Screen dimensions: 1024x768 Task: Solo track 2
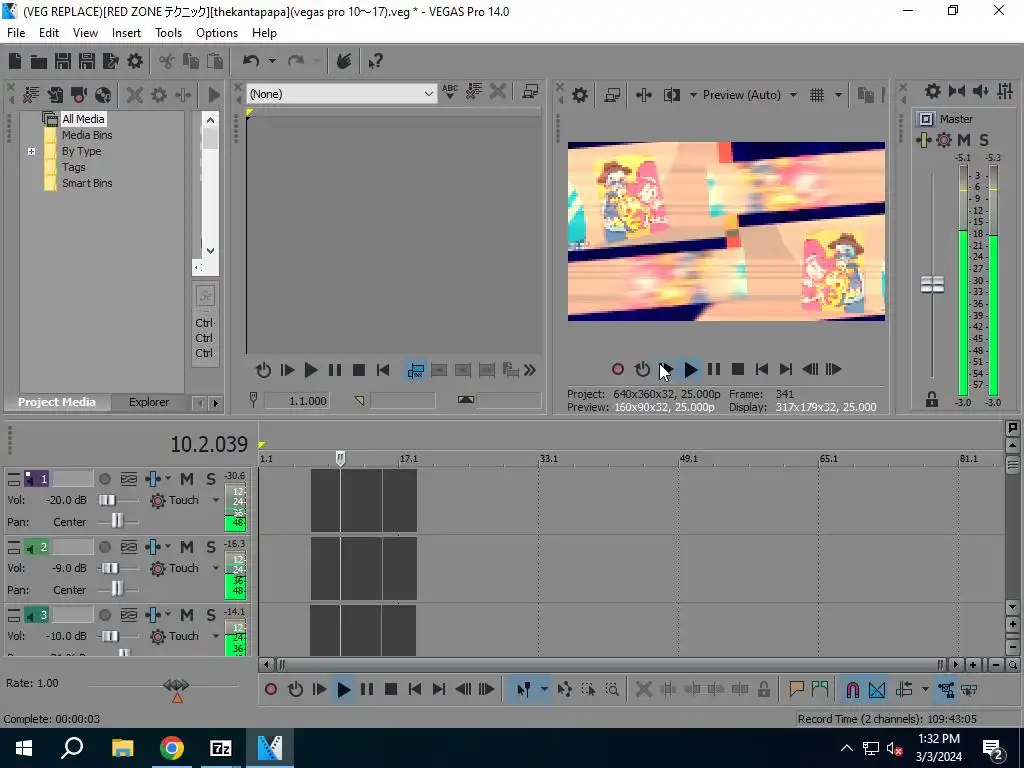pos(211,547)
